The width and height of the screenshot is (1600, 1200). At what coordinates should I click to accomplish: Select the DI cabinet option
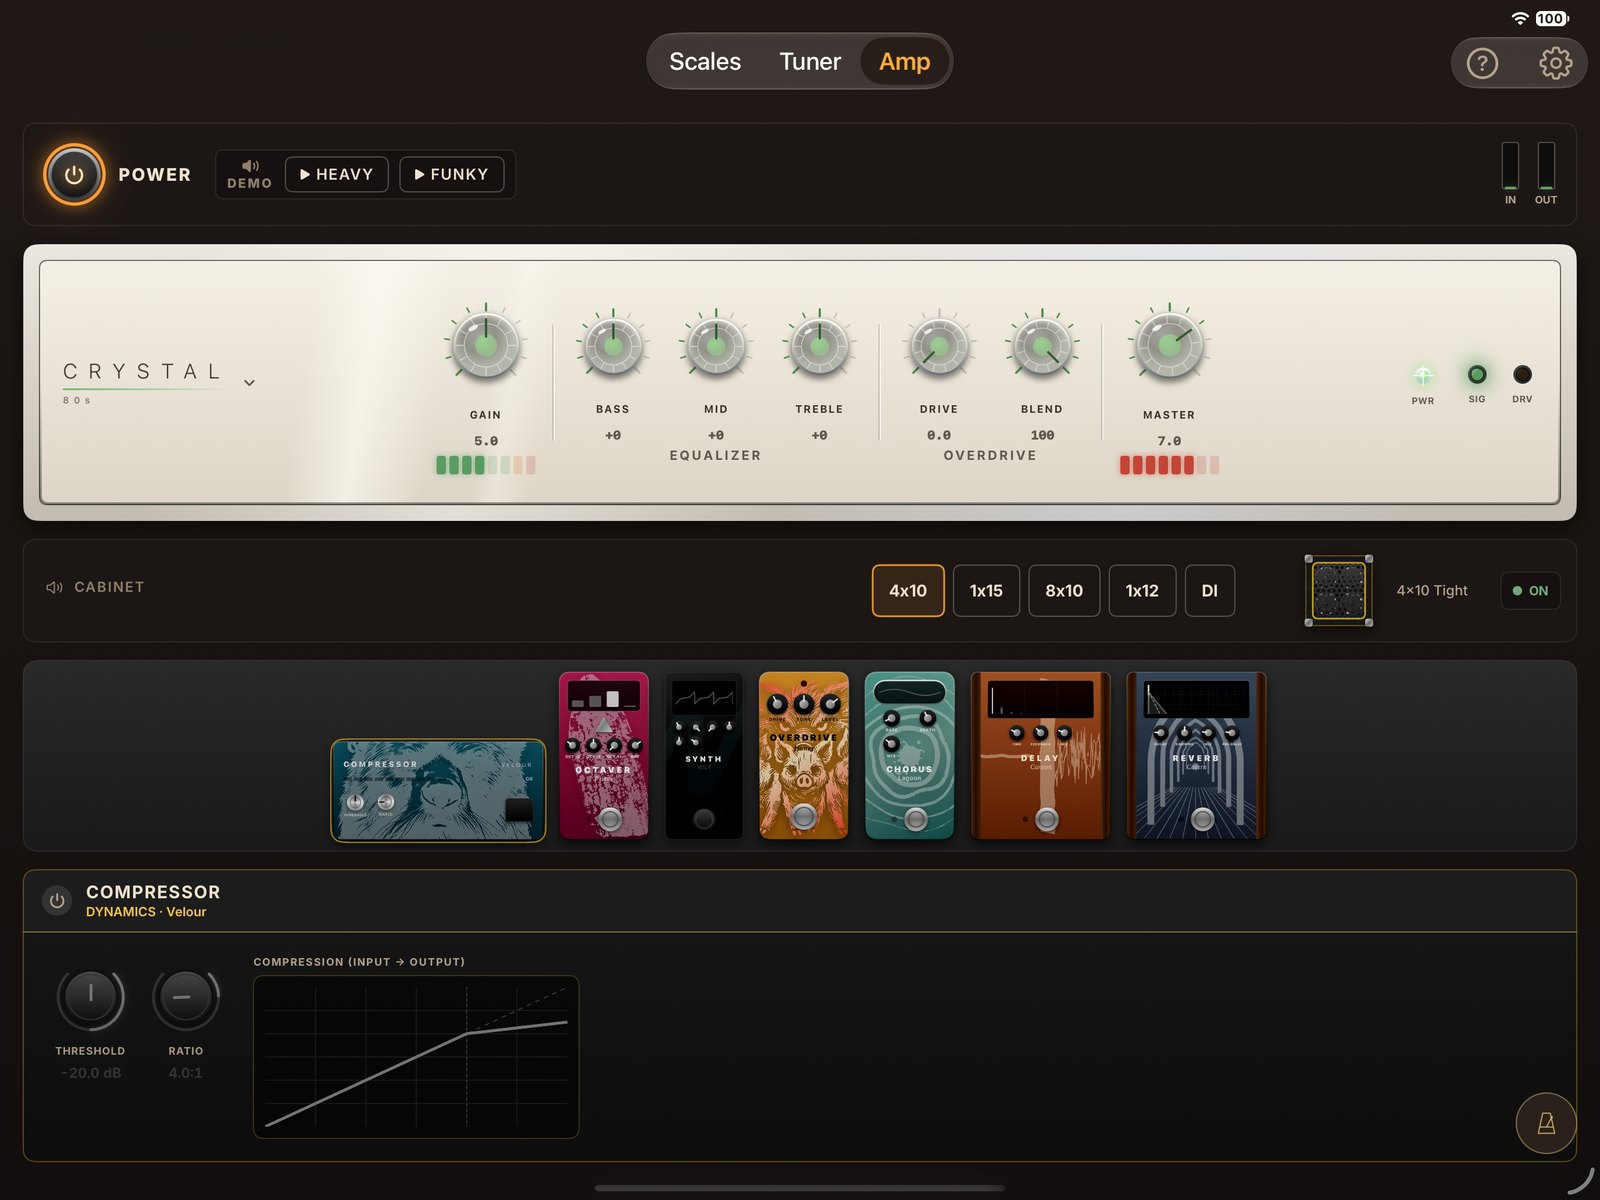pos(1210,591)
